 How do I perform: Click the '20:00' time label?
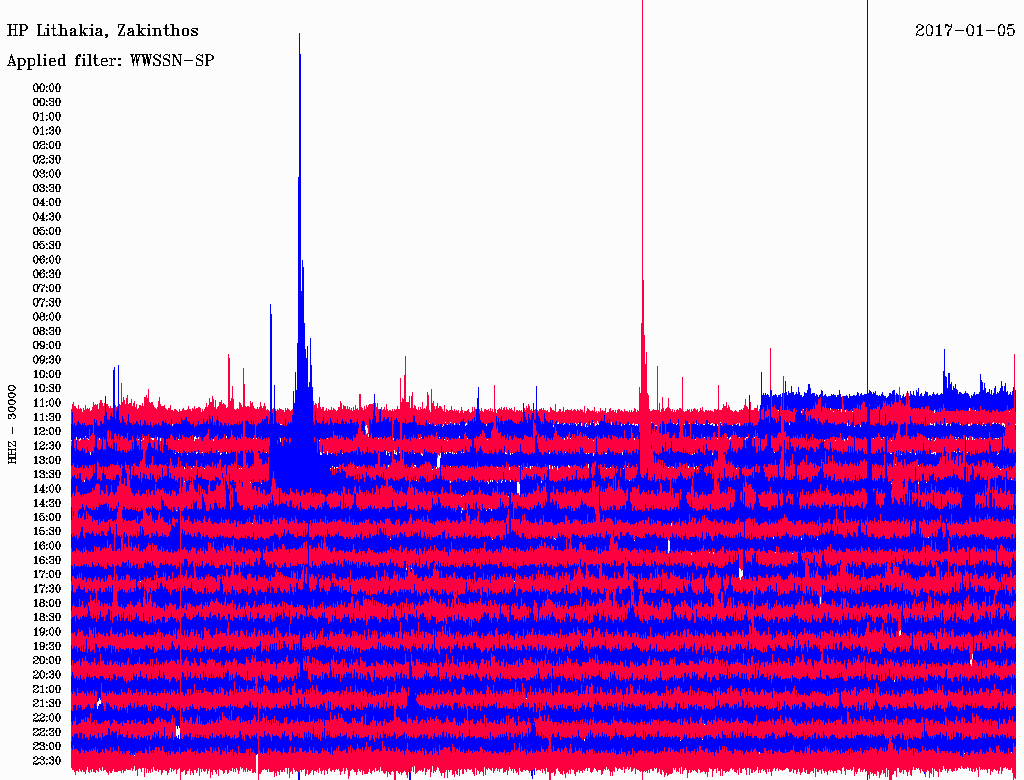(x=47, y=660)
